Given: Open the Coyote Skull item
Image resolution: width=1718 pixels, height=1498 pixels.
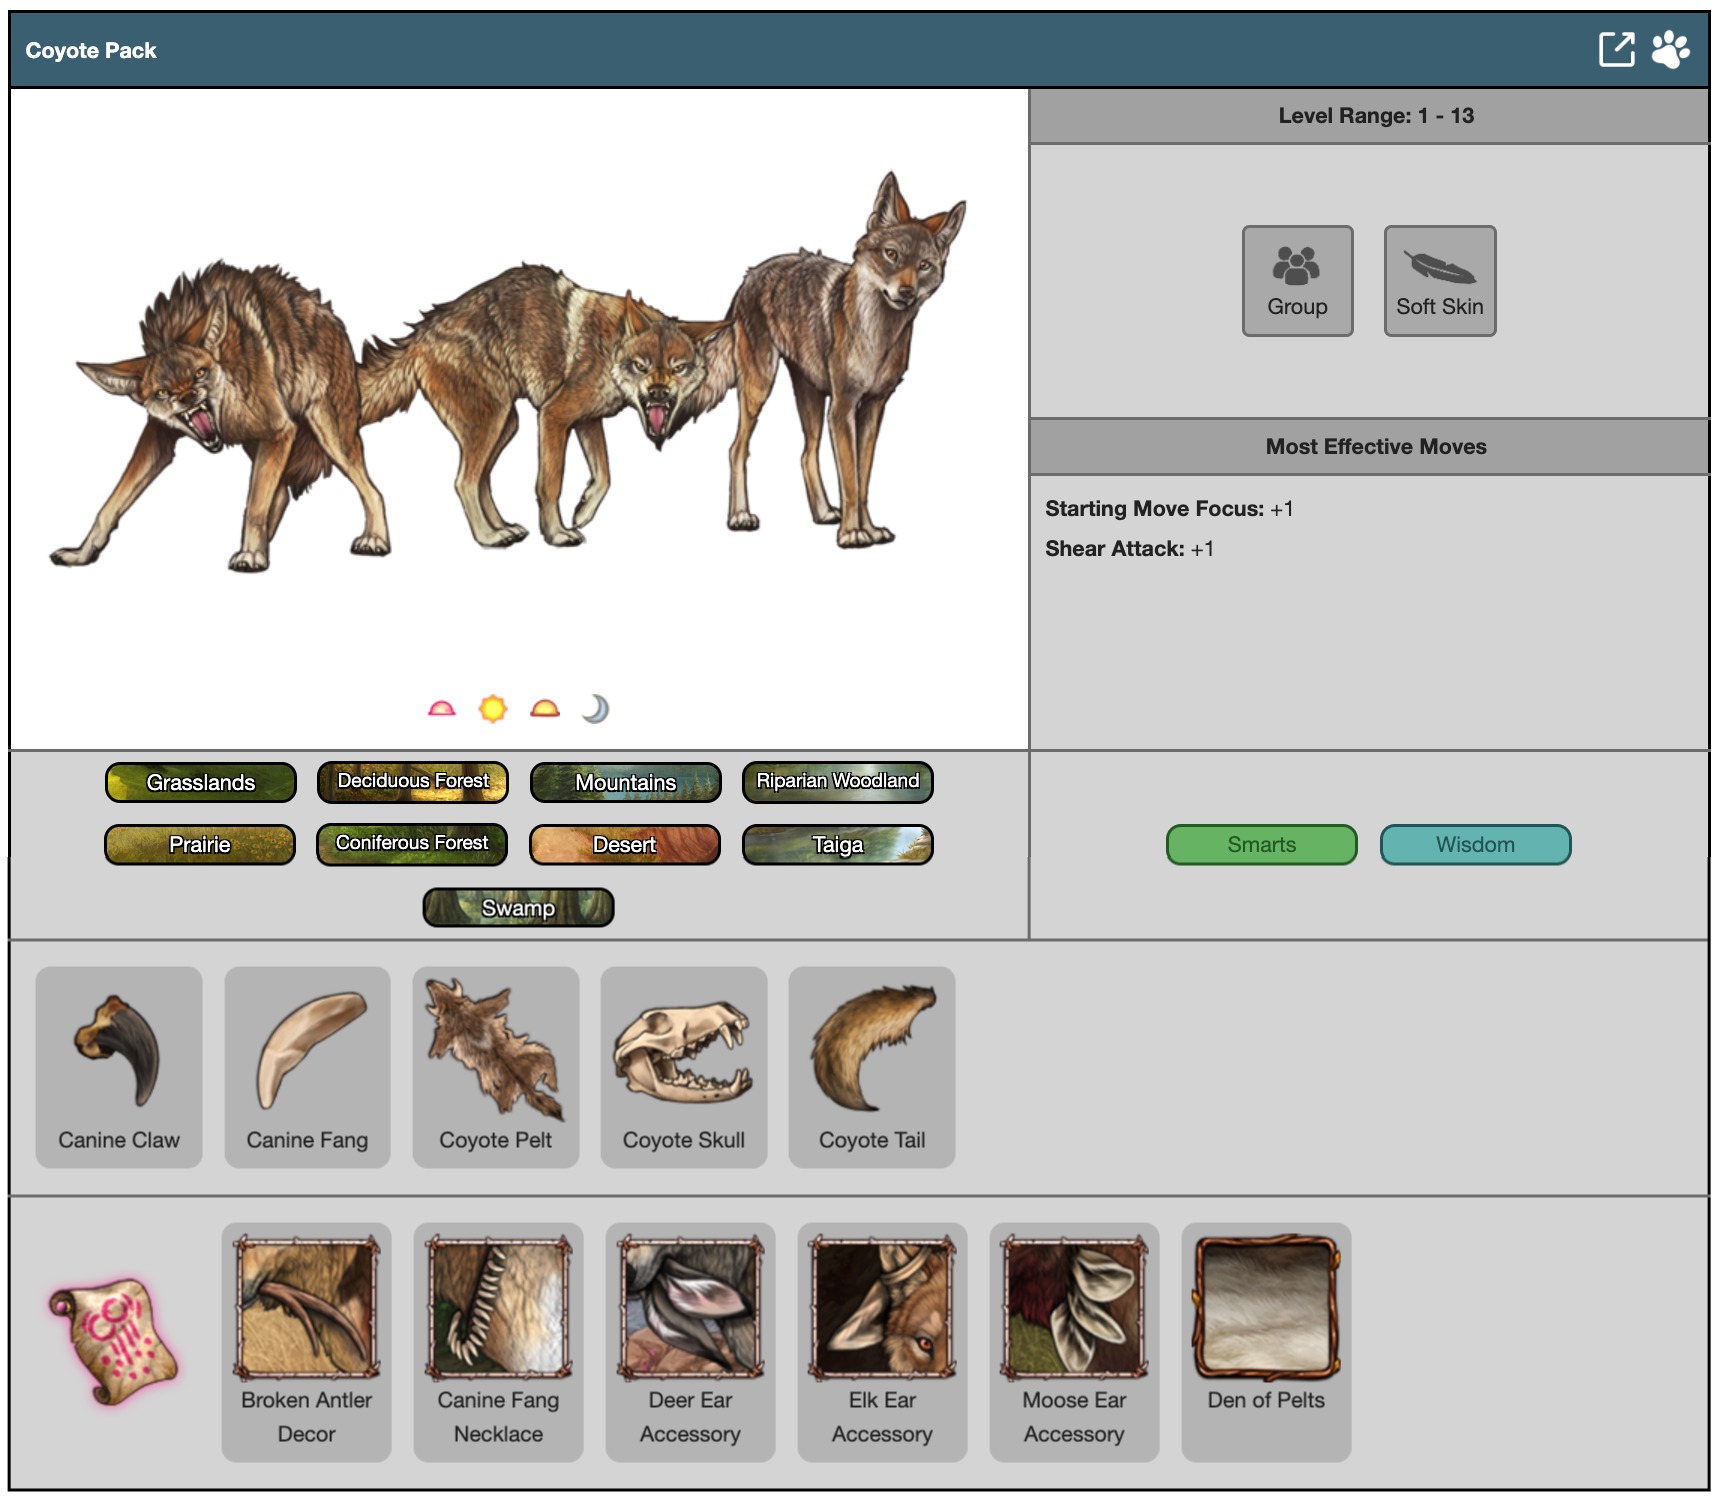Looking at the screenshot, I should [684, 1066].
